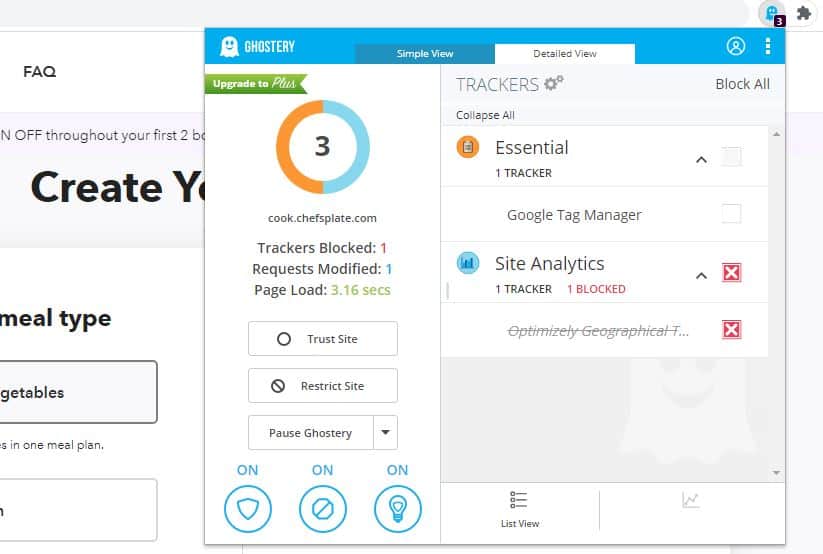Viewport: 823px width, 554px height.
Task: Click the tracker list scrollbar up arrow
Action: 776,134
